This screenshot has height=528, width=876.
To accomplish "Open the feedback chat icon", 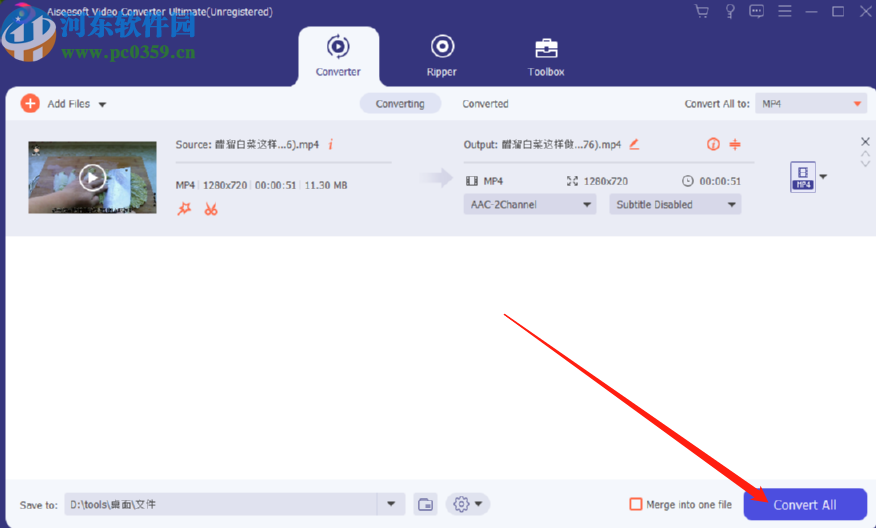I will [756, 11].
